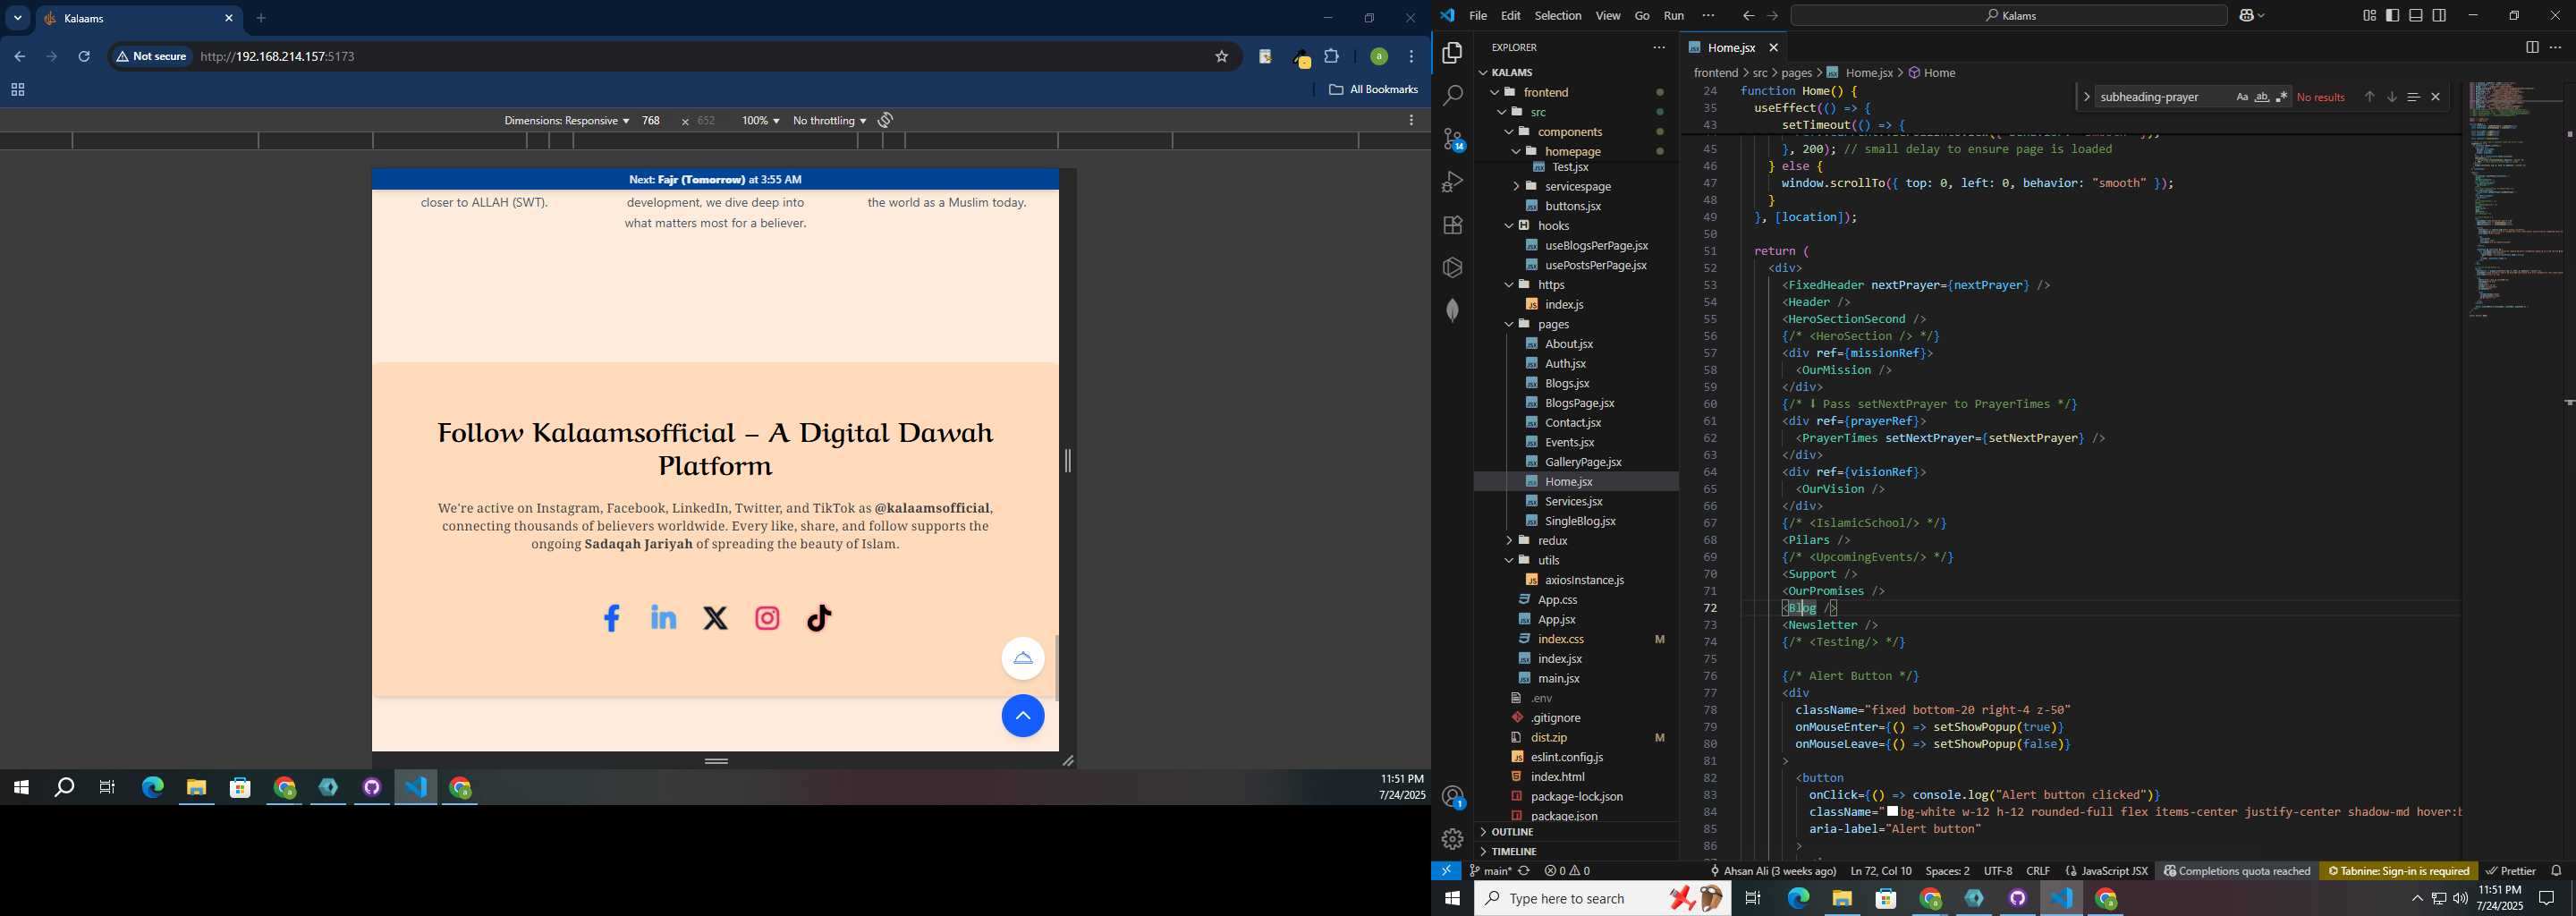This screenshot has width=2576, height=916.
Task: Open the X (Twitter) icon on the page
Action: point(716,618)
